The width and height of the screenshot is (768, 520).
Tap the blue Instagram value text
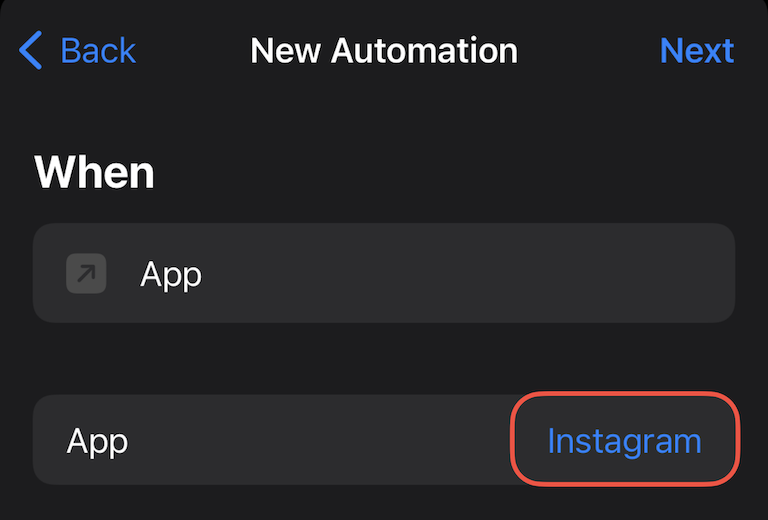click(x=624, y=441)
